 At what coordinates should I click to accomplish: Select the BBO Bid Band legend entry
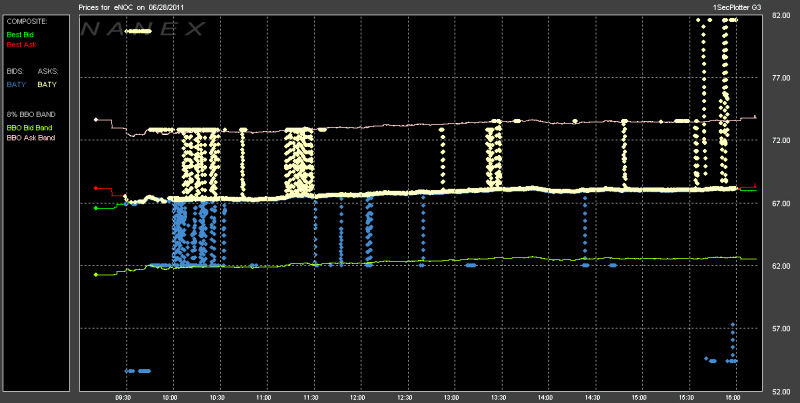tap(27, 127)
